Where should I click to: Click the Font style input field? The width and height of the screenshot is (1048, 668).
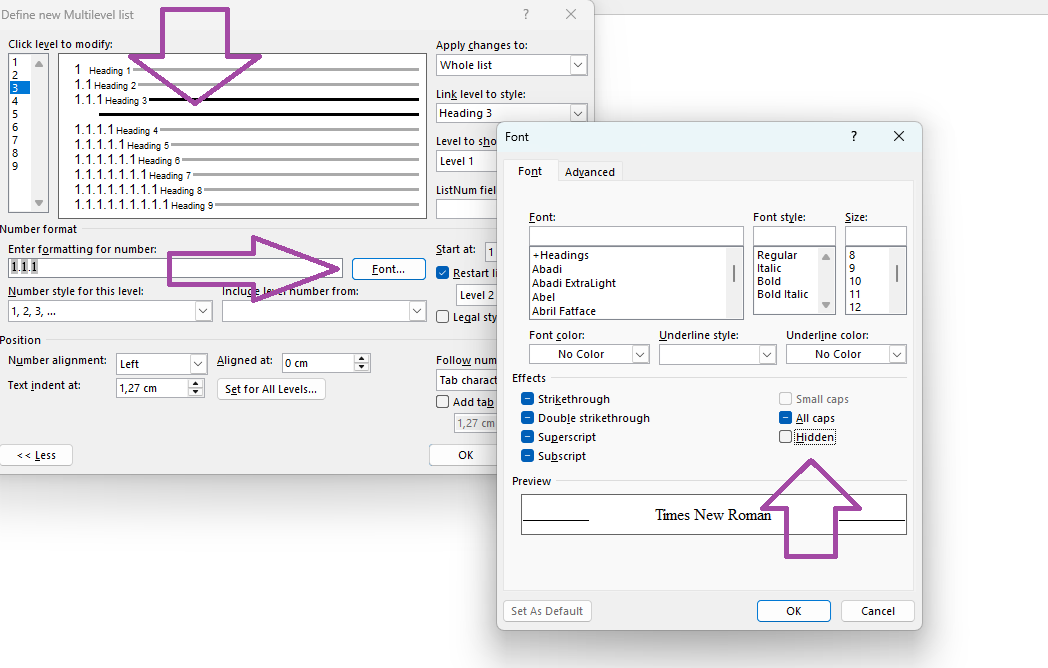click(x=794, y=236)
